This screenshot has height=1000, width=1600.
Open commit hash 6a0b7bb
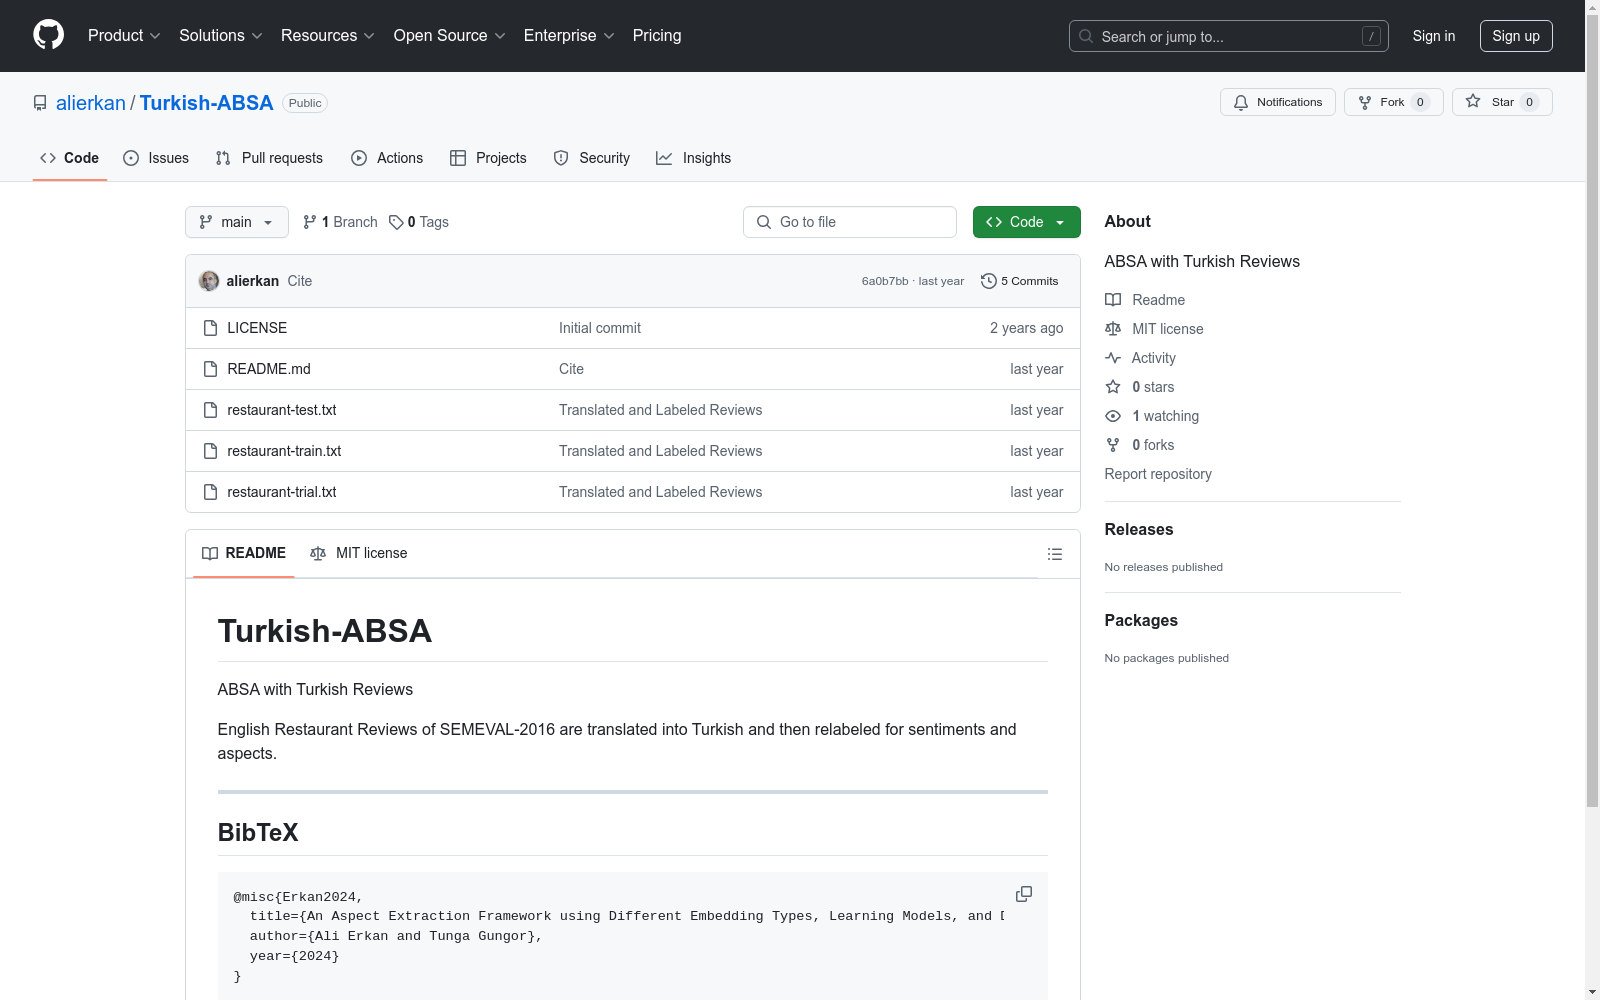click(885, 281)
